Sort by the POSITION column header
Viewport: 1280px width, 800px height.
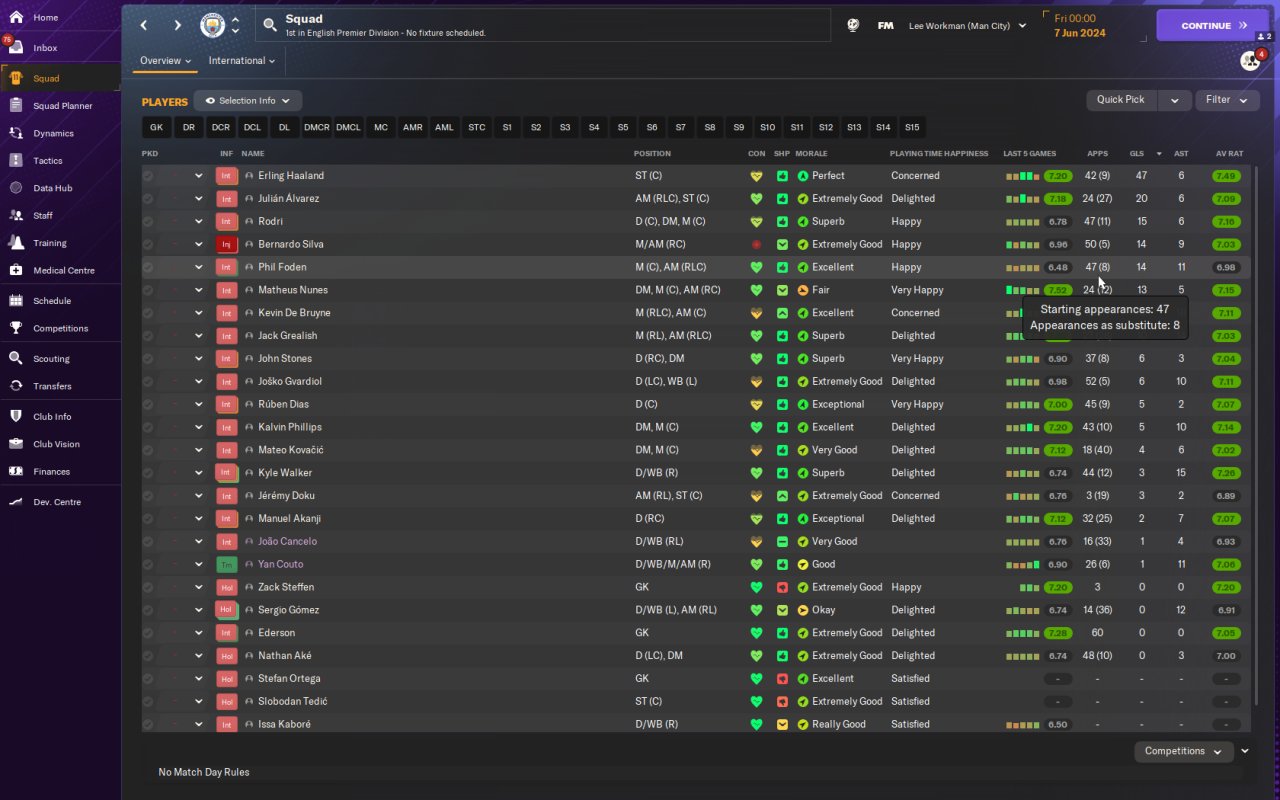coord(652,154)
